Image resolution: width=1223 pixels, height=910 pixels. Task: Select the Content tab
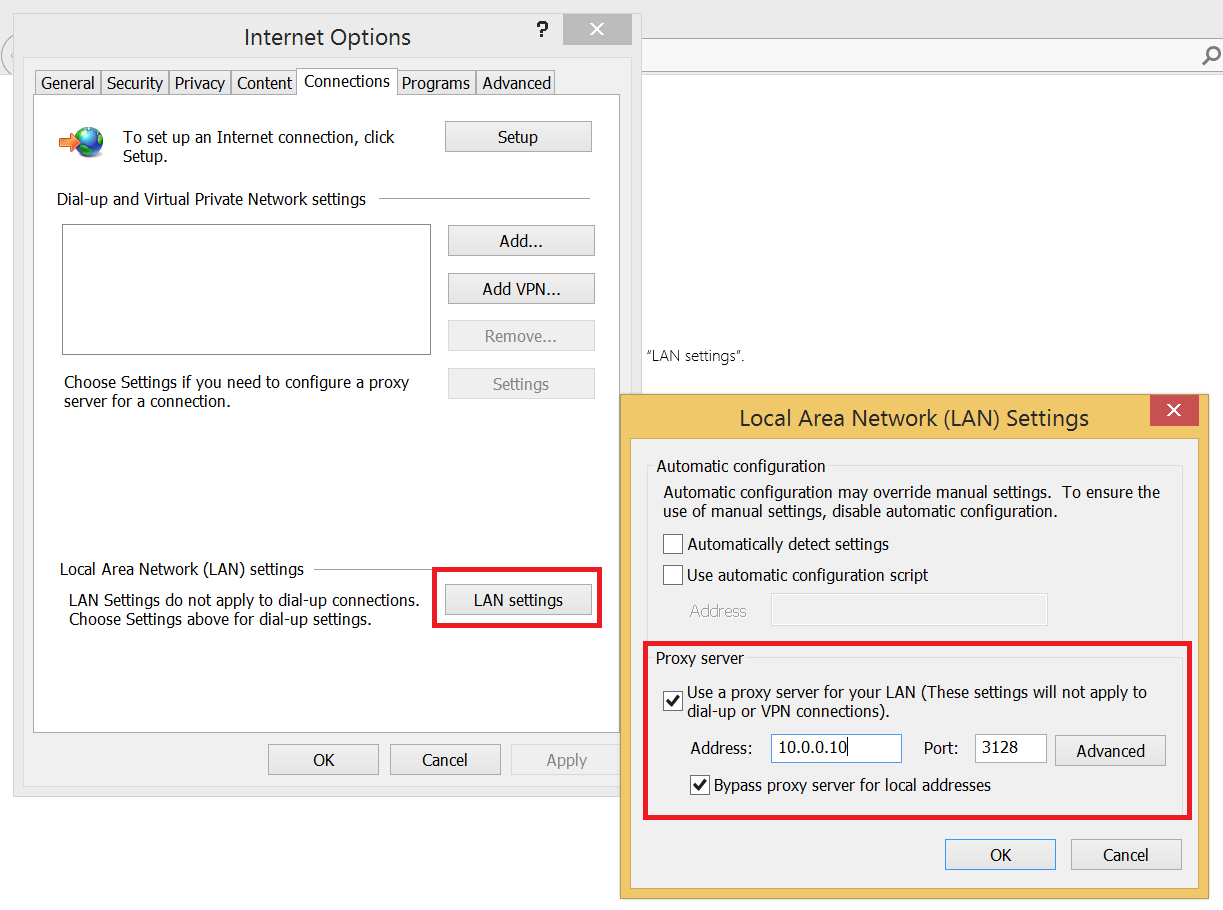[x=264, y=83]
